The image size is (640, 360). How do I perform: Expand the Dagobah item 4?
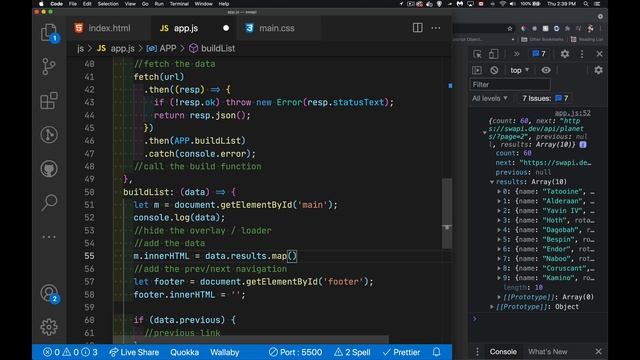click(499, 230)
